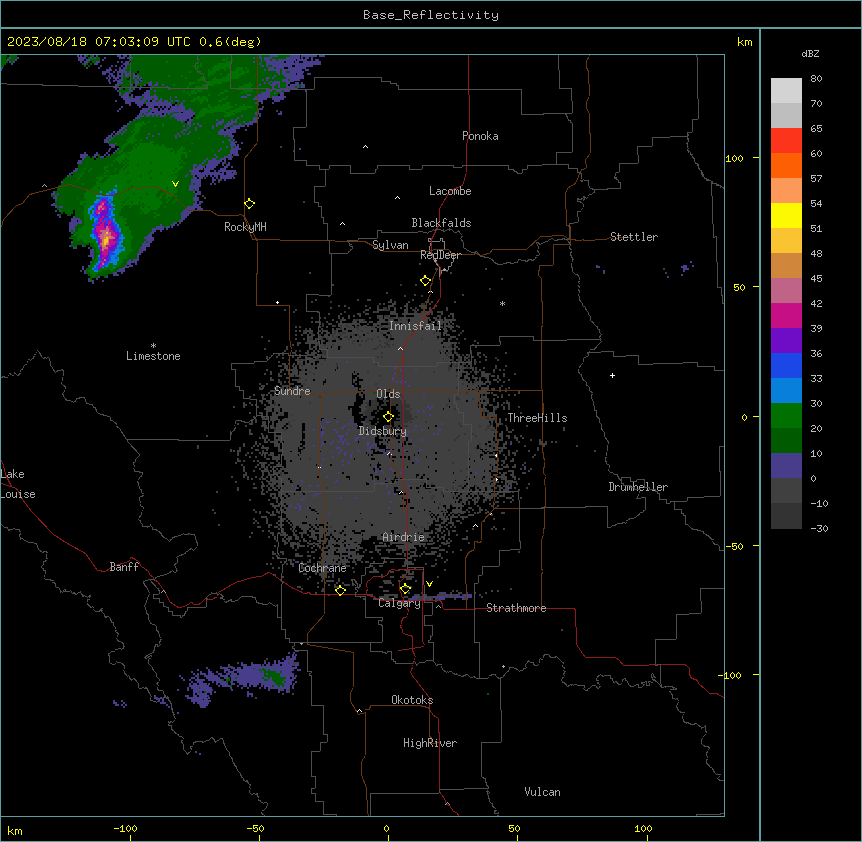Screen dimensions: 862x842
Task: Select the ThreeHills label
Action: tap(537, 418)
